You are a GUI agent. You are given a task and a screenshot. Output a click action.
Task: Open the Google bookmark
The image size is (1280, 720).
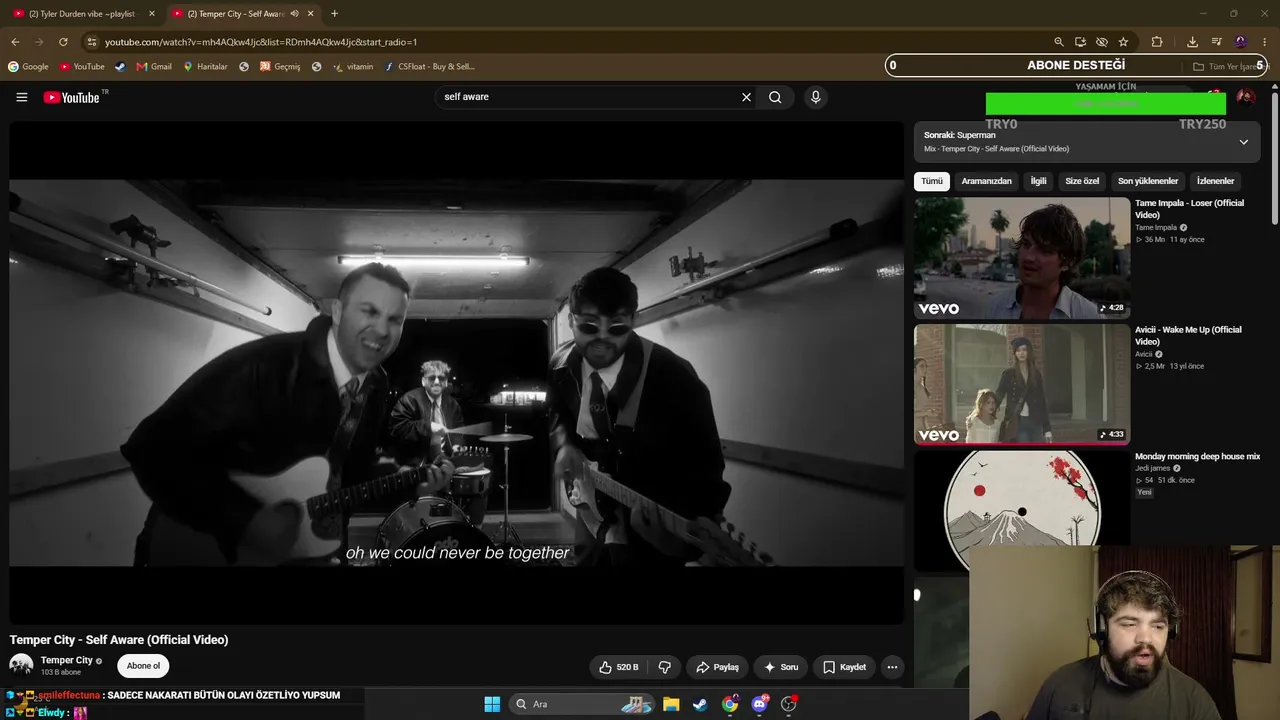[x=28, y=67]
